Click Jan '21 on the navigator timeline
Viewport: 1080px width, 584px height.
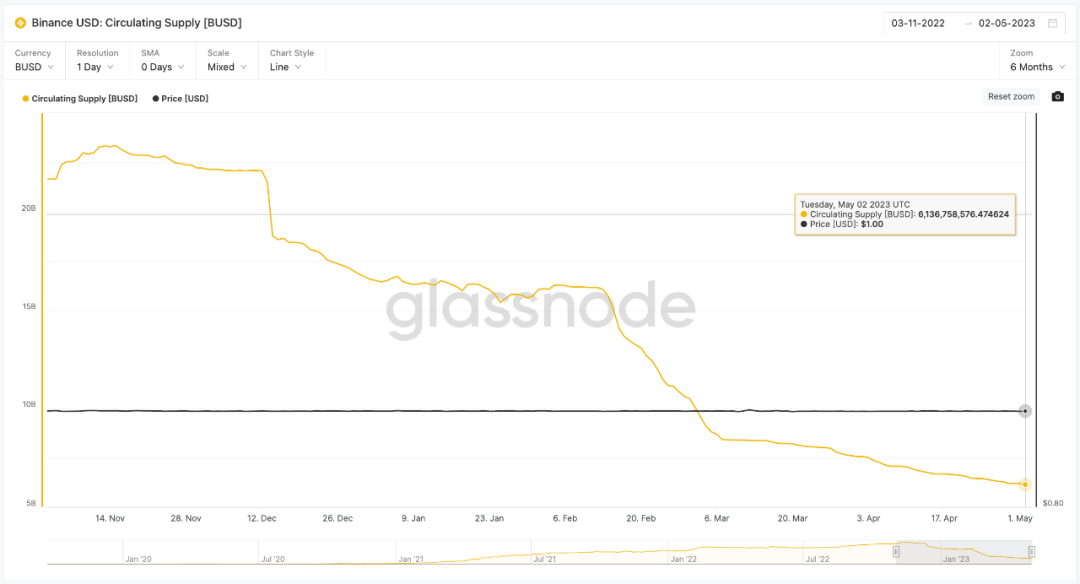pos(411,560)
